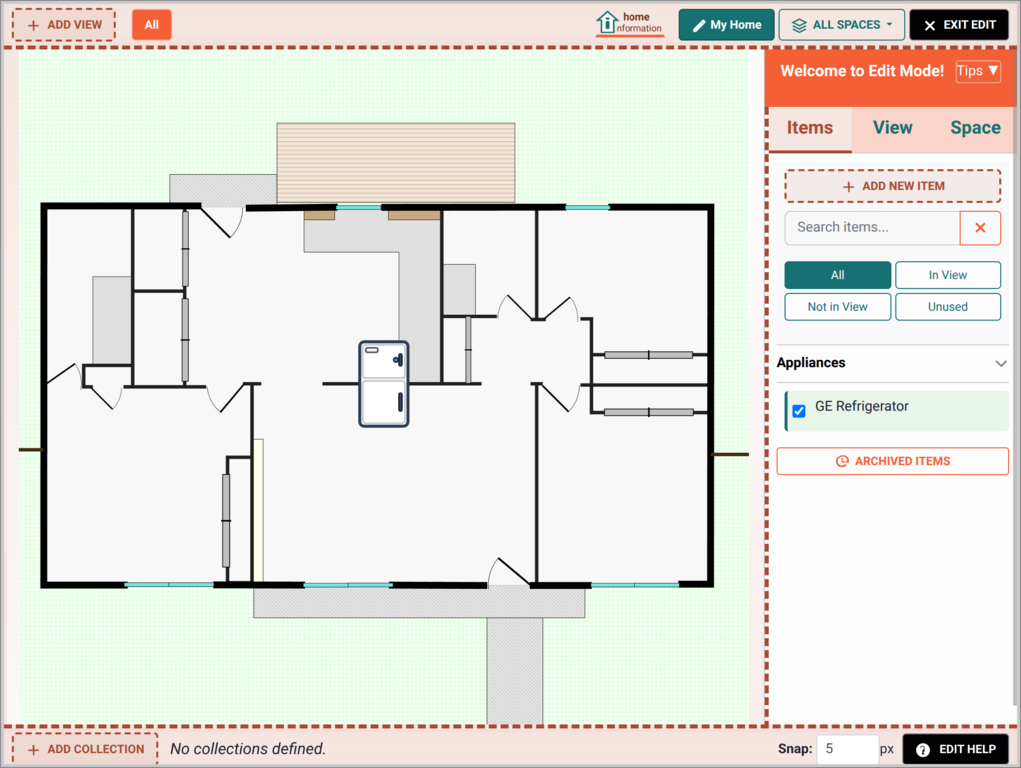Open ARCHIVED ITEMS

893,461
